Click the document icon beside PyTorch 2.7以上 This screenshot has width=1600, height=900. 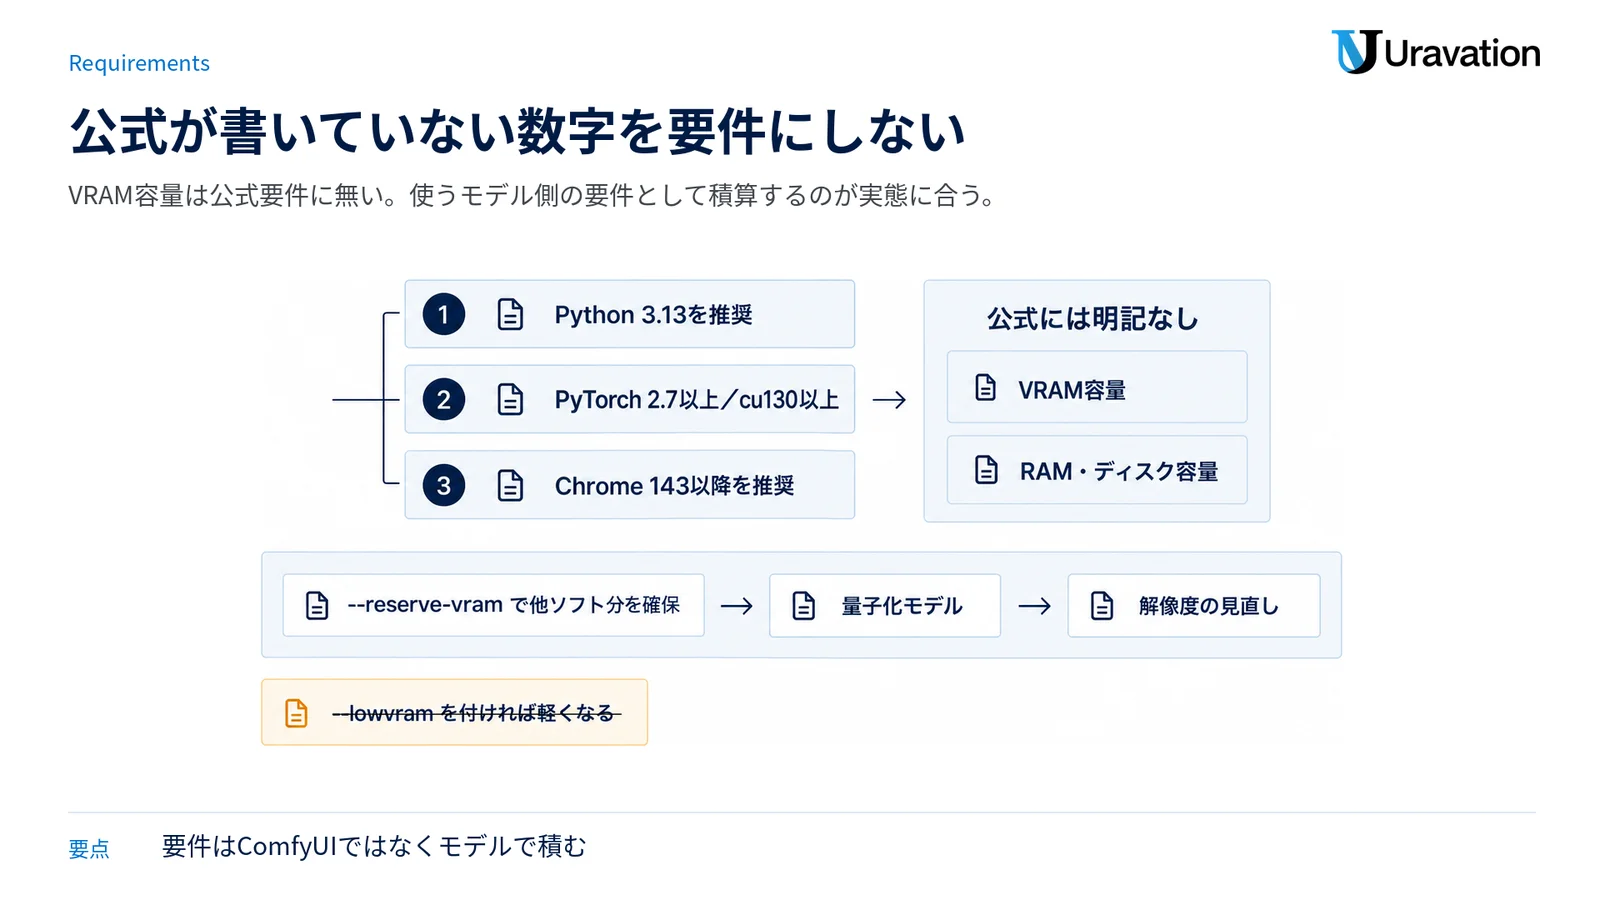pyautogui.click(x=510, y=399)
